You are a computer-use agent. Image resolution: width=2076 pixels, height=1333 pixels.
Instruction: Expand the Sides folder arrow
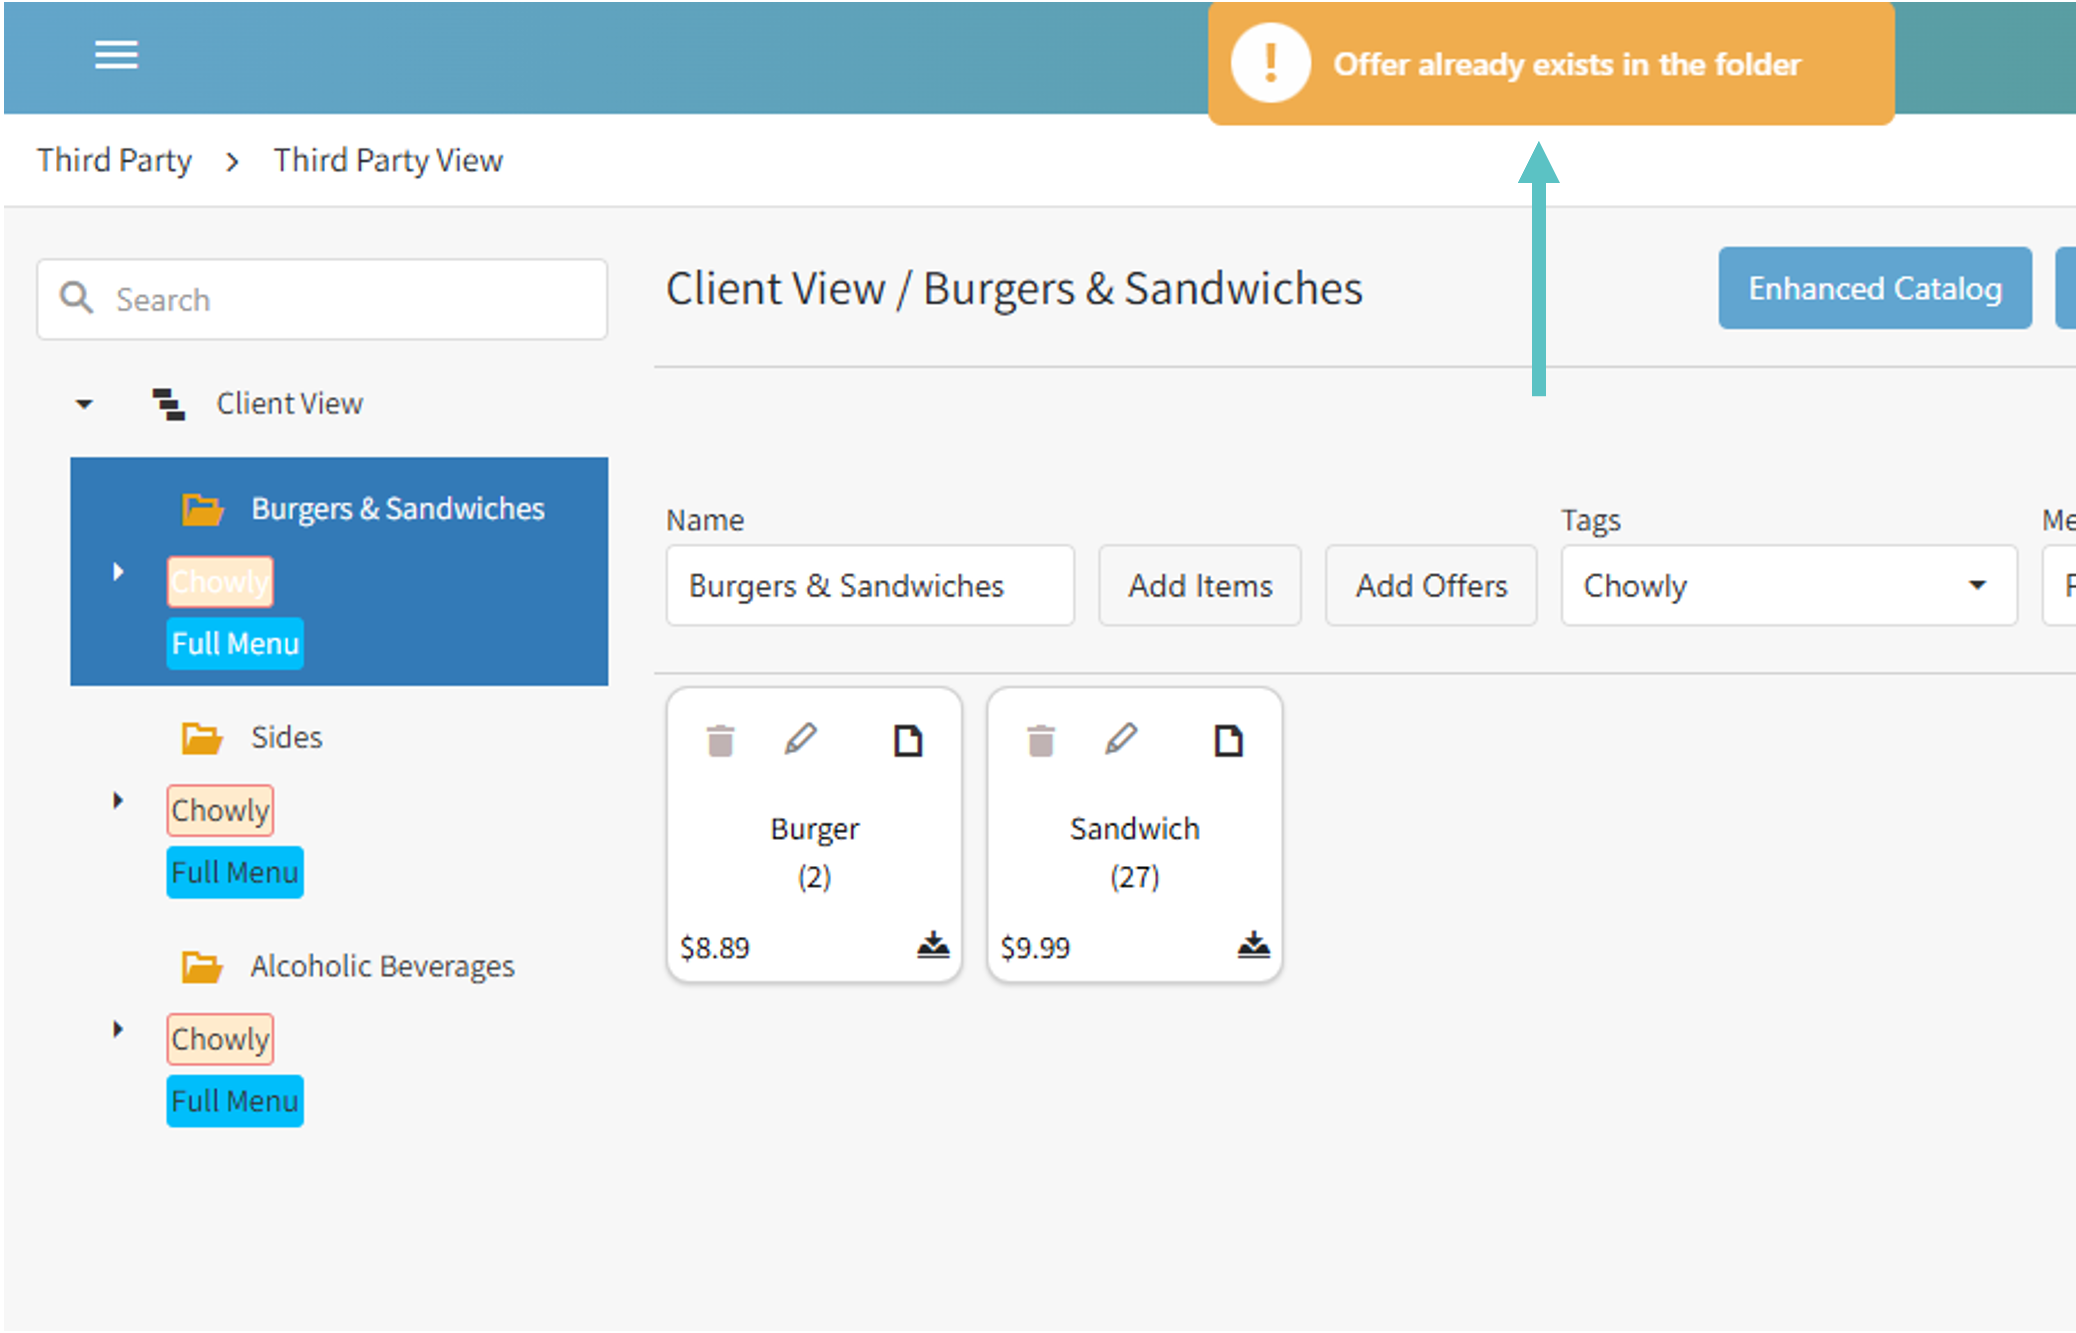[118, 801]
